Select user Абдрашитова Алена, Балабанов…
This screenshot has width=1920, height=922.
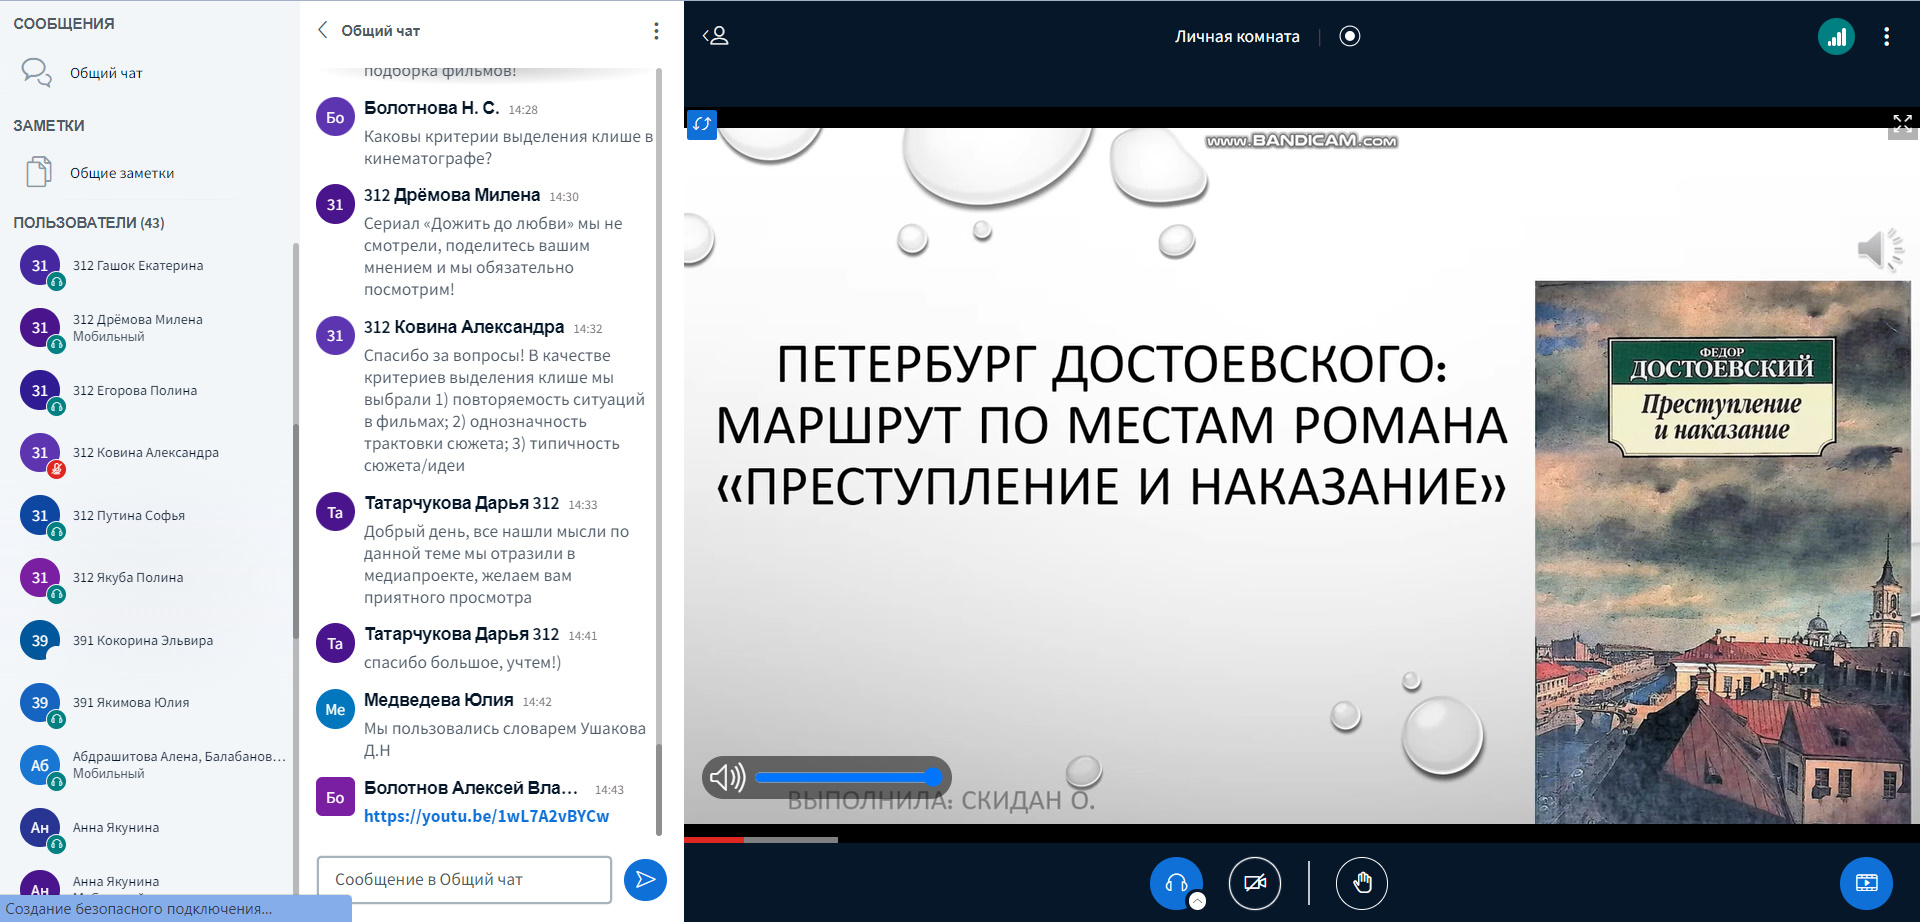tap(150, 765)
